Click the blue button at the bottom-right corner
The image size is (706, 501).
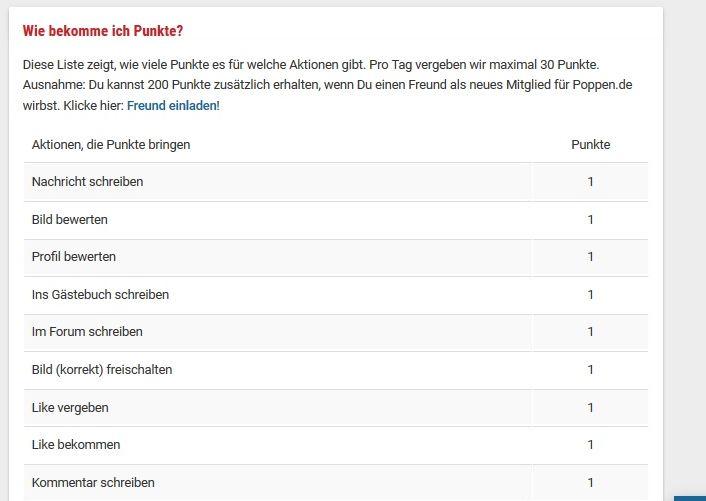pos(690,497)
